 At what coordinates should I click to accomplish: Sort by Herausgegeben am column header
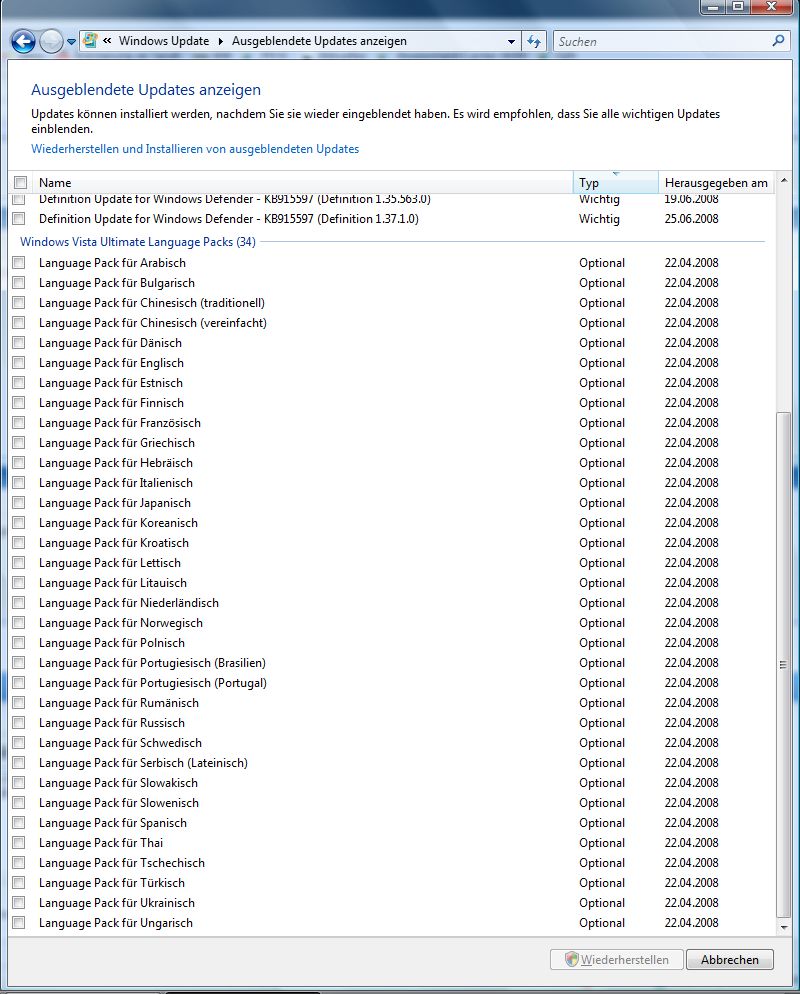pos(716,183)
